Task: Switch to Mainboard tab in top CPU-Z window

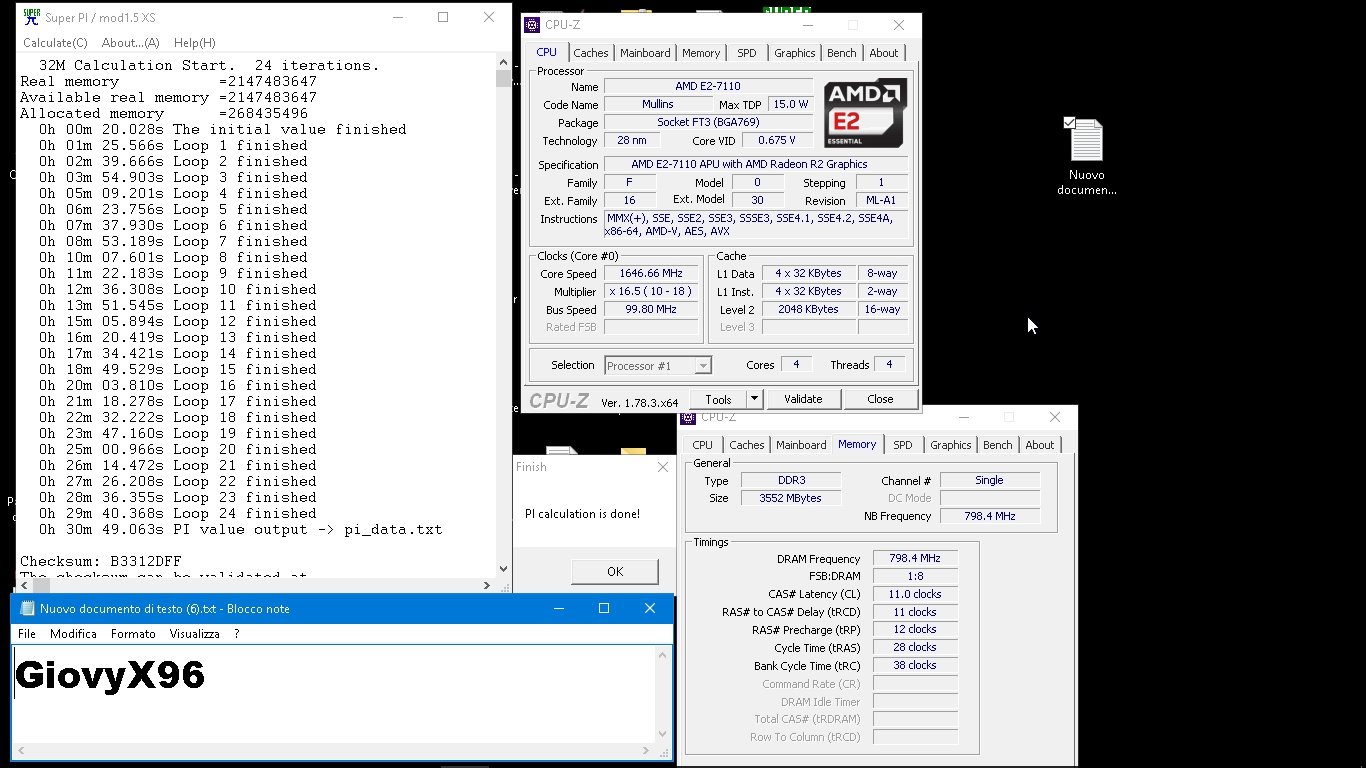Action: pos(645,53)
